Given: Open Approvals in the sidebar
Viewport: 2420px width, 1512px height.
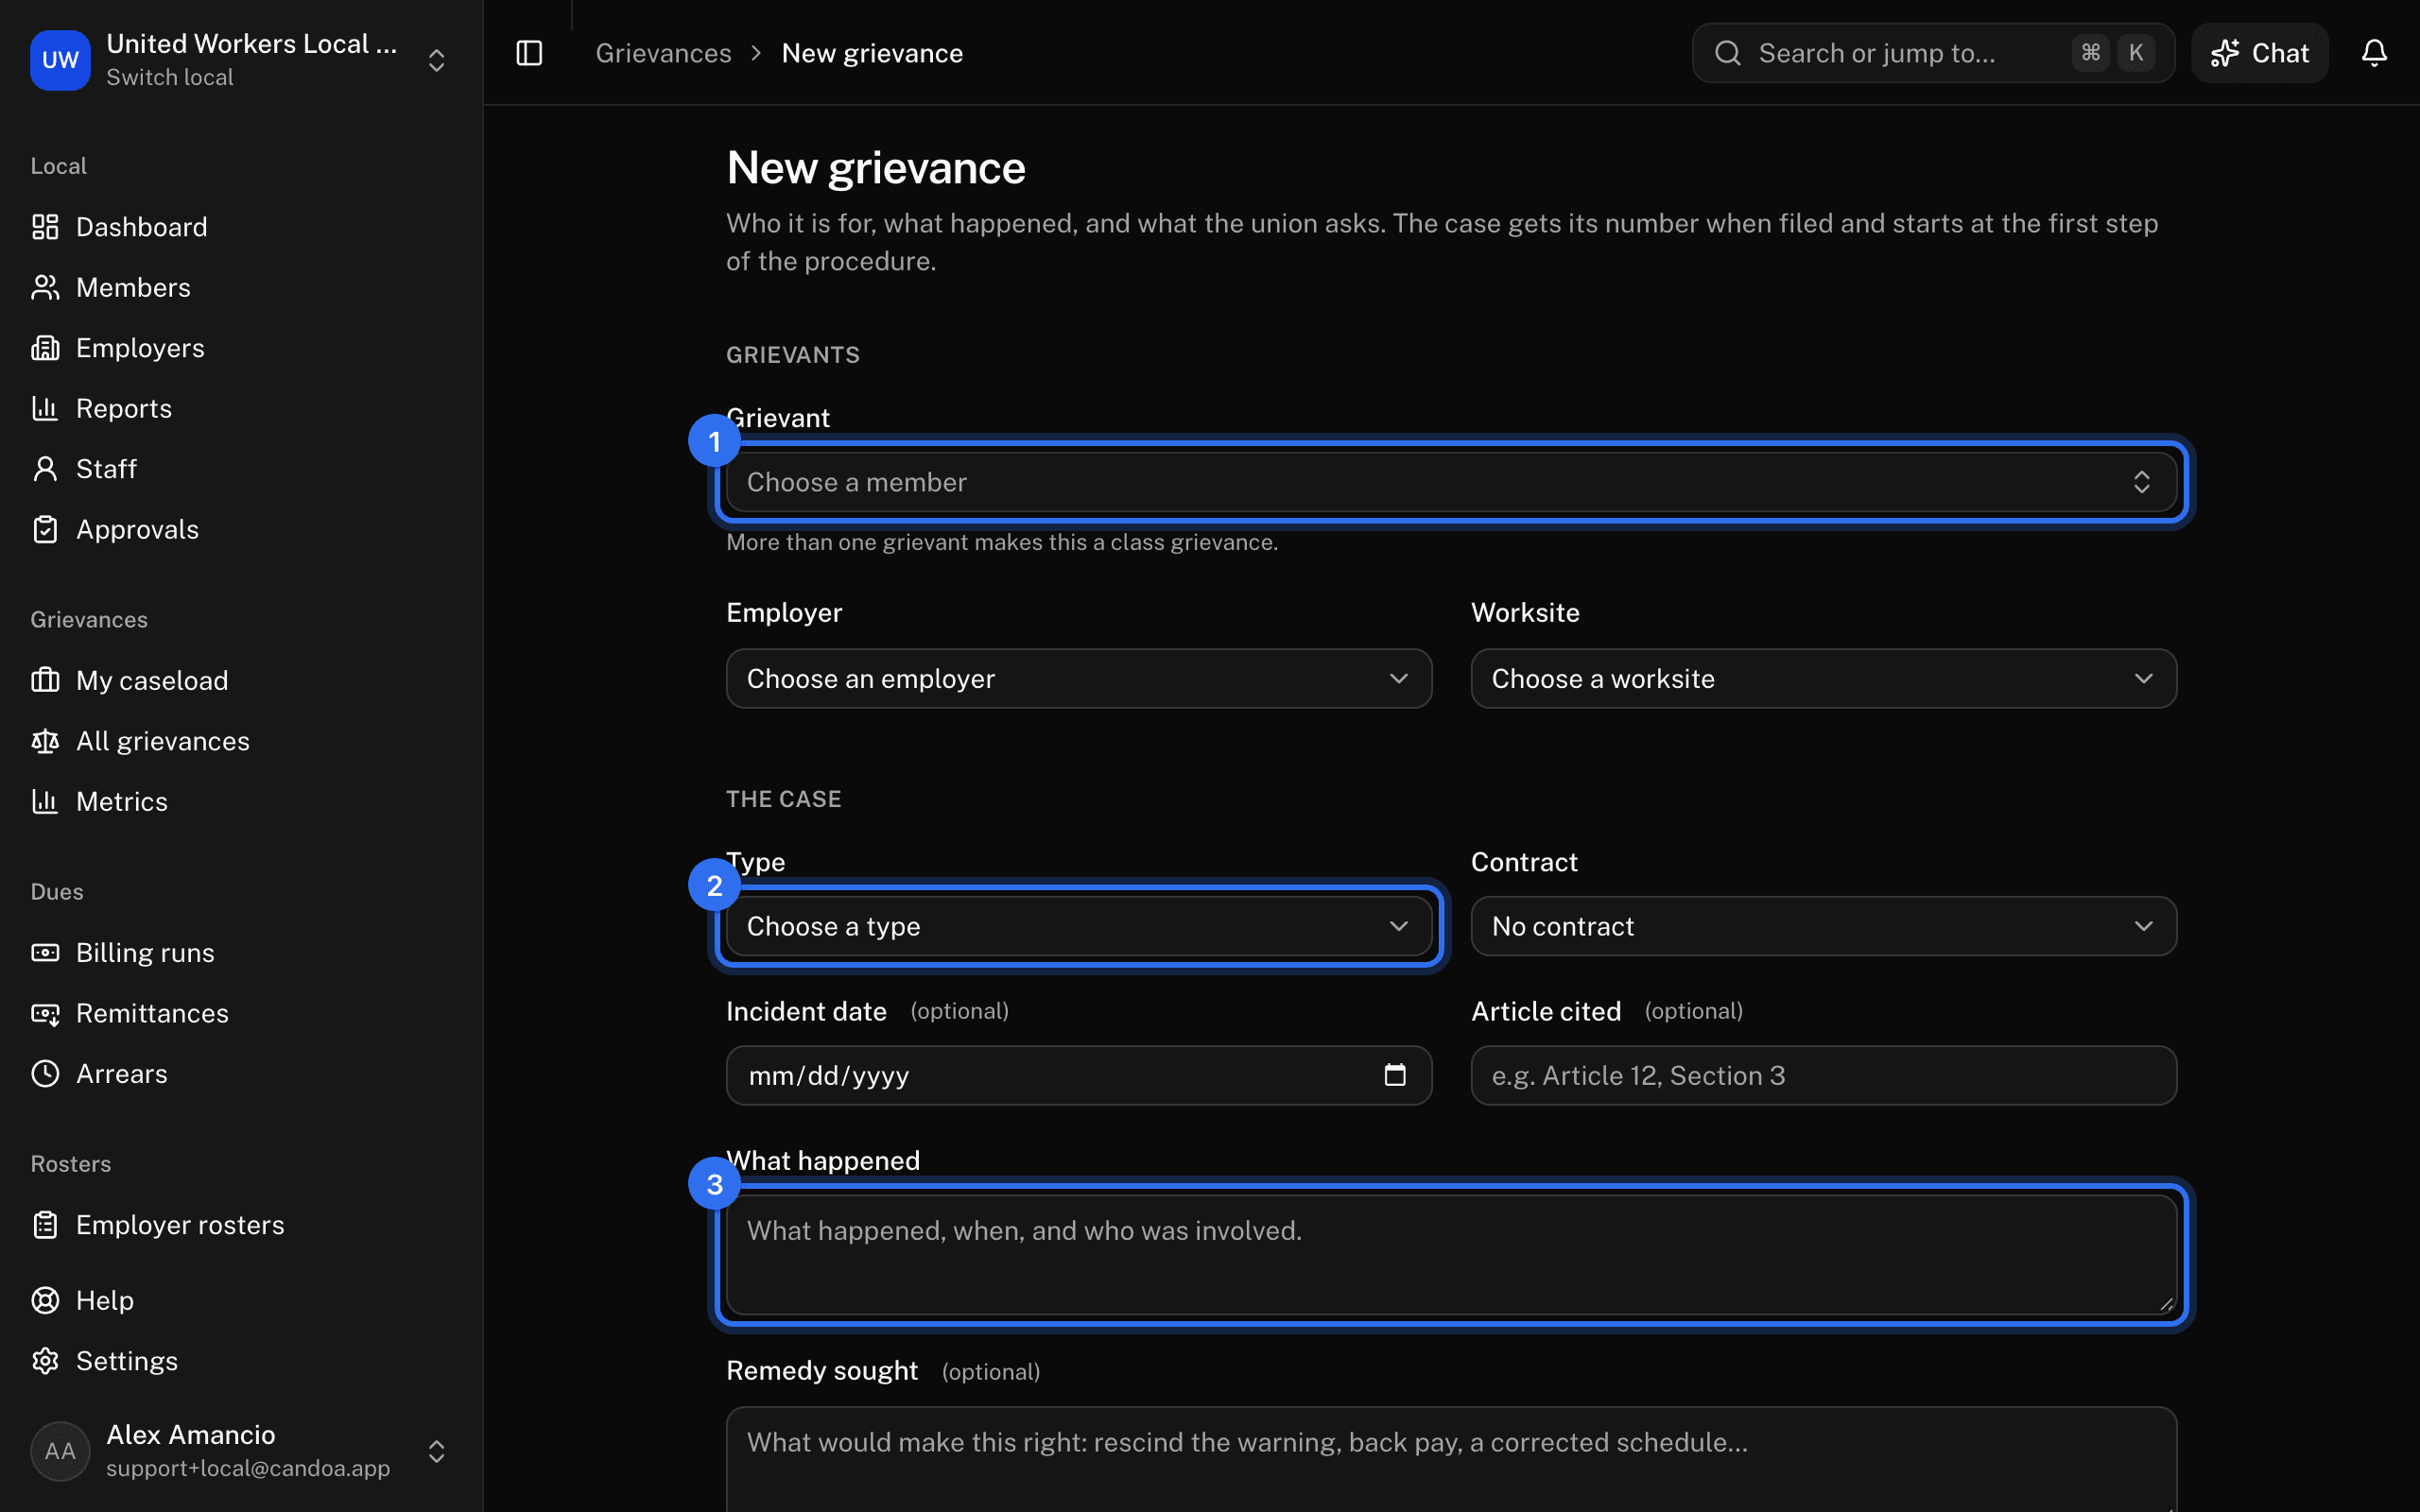Looking at the screenshot, I should pyautogui.click(x=137, y=529).
